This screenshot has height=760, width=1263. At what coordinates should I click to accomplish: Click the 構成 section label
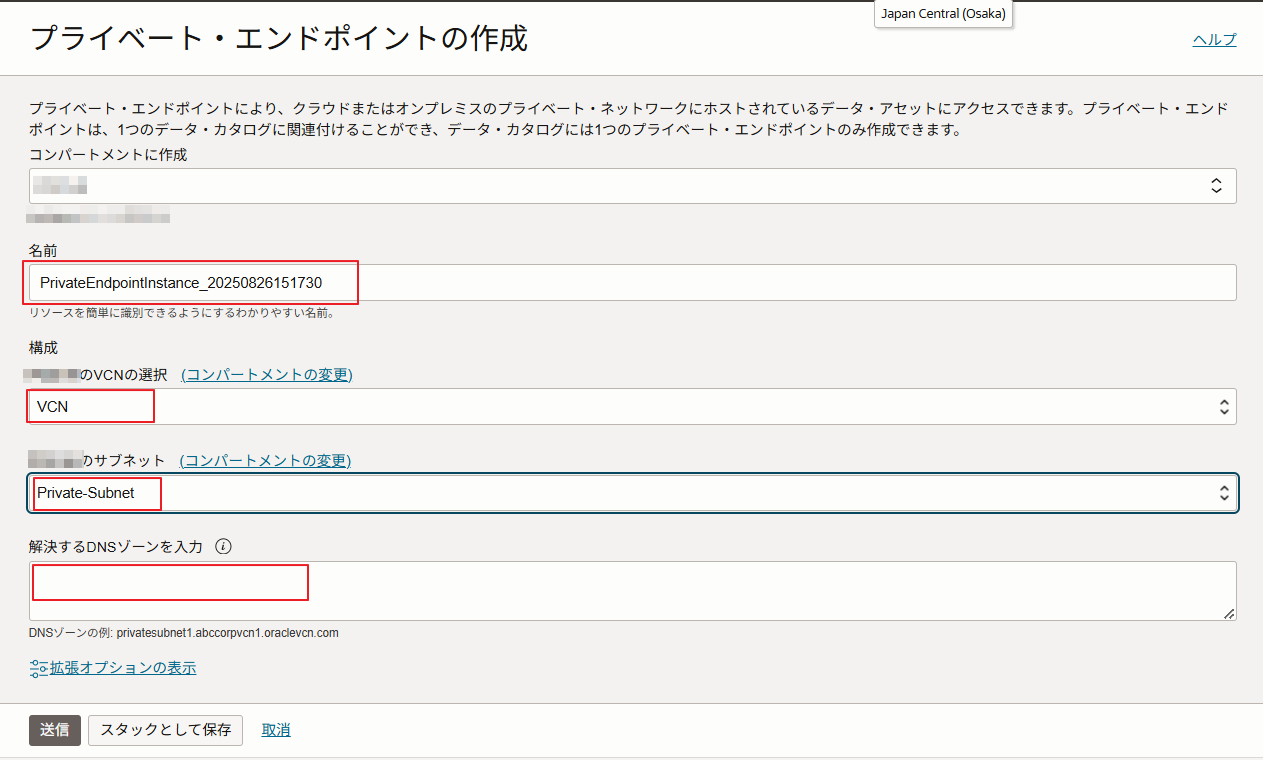pos(44,348)
